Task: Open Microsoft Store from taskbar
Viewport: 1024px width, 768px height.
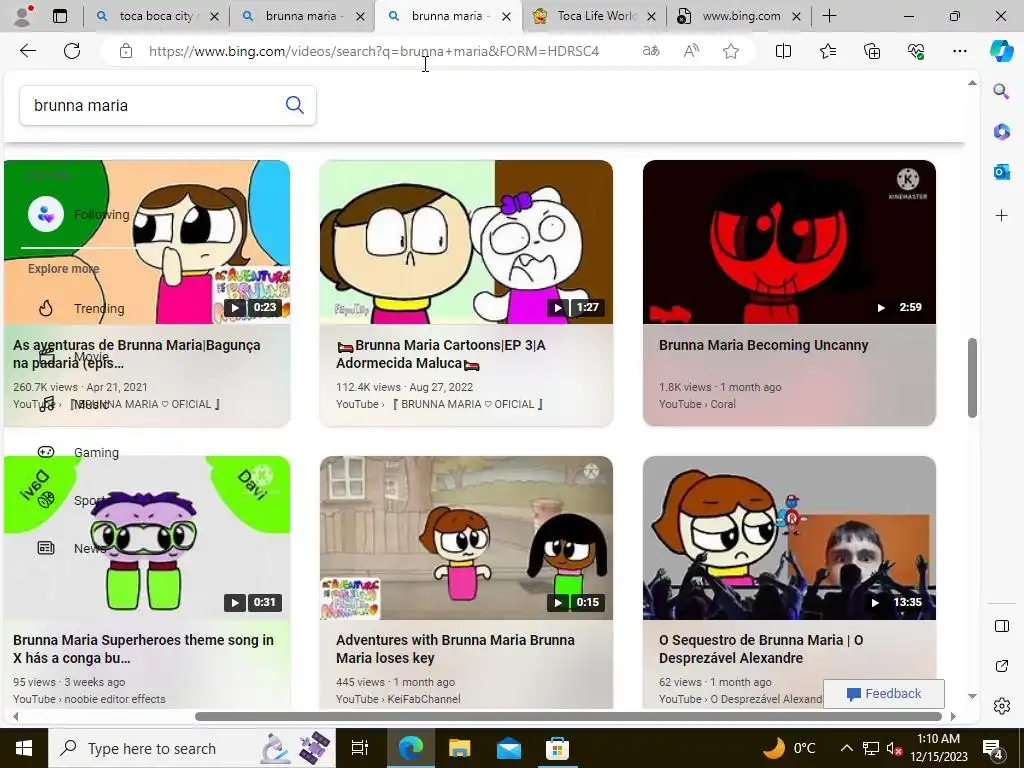Action: (x=557, y=748)
